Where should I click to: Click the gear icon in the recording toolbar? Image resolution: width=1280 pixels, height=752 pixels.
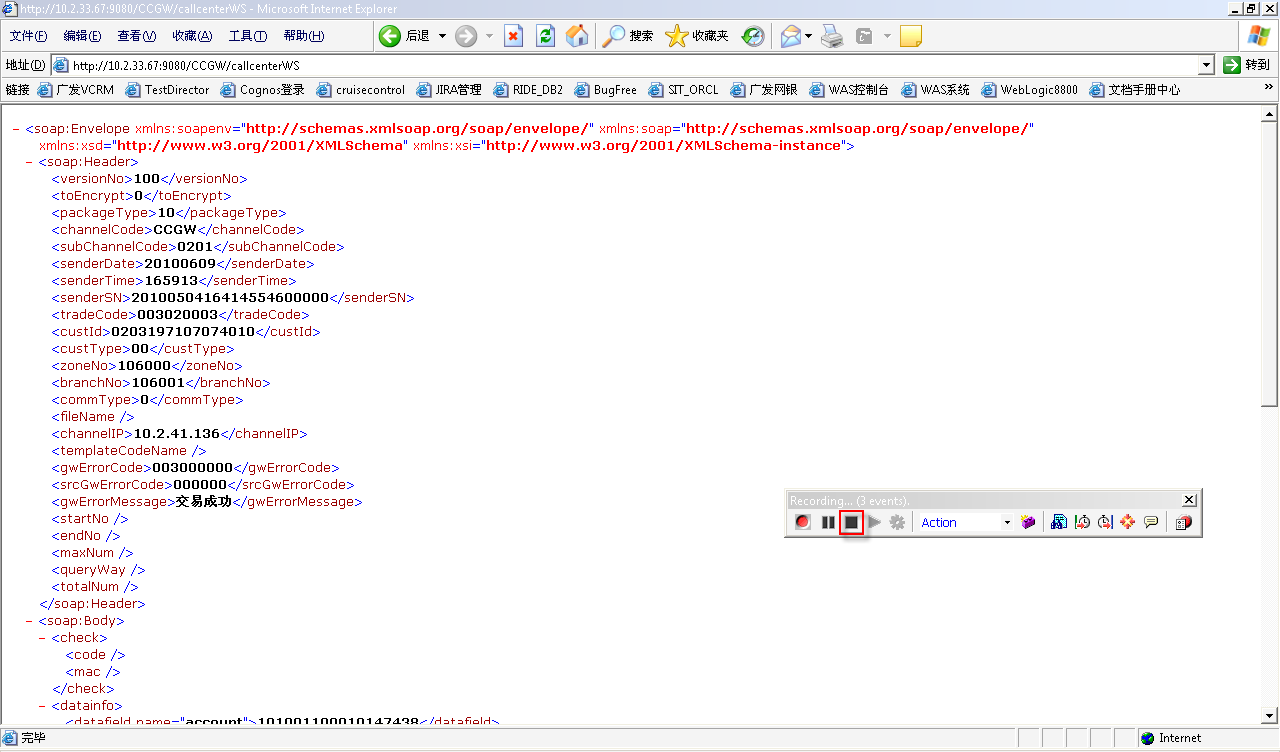click(x=897, y=522)
